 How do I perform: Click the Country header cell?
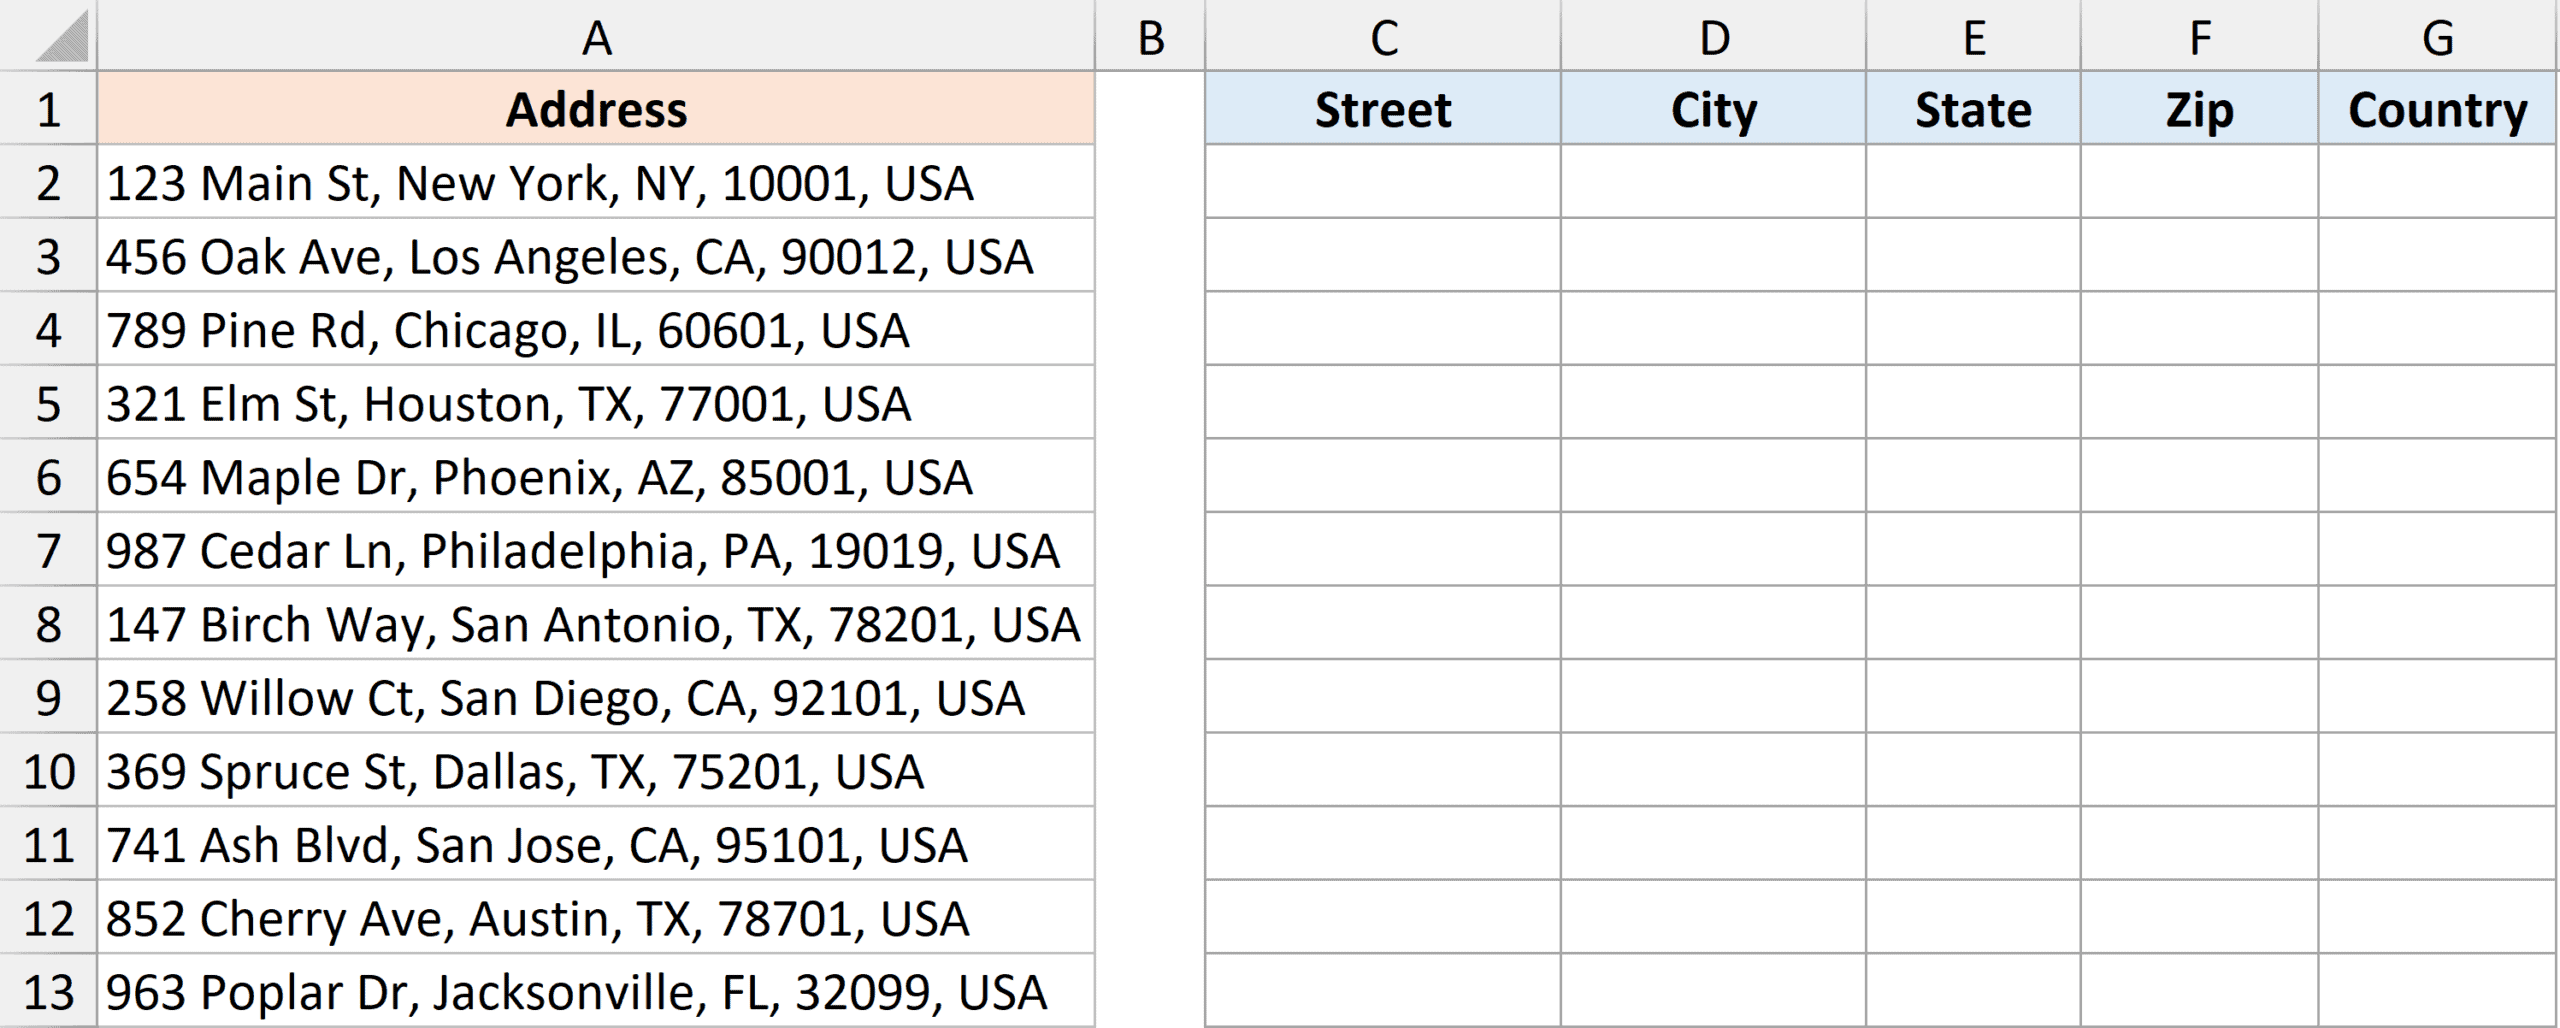pyautogui.click(x=2437, y=109)
